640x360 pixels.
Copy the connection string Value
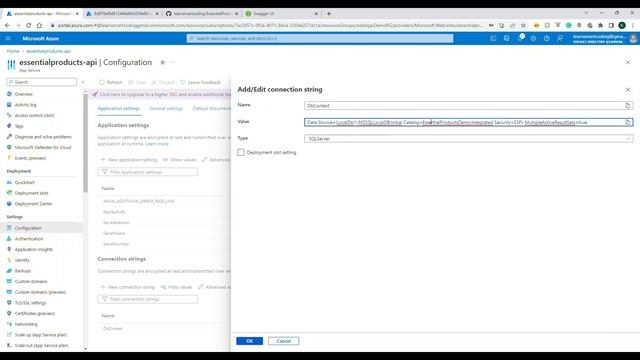click(x=628, y=122)
